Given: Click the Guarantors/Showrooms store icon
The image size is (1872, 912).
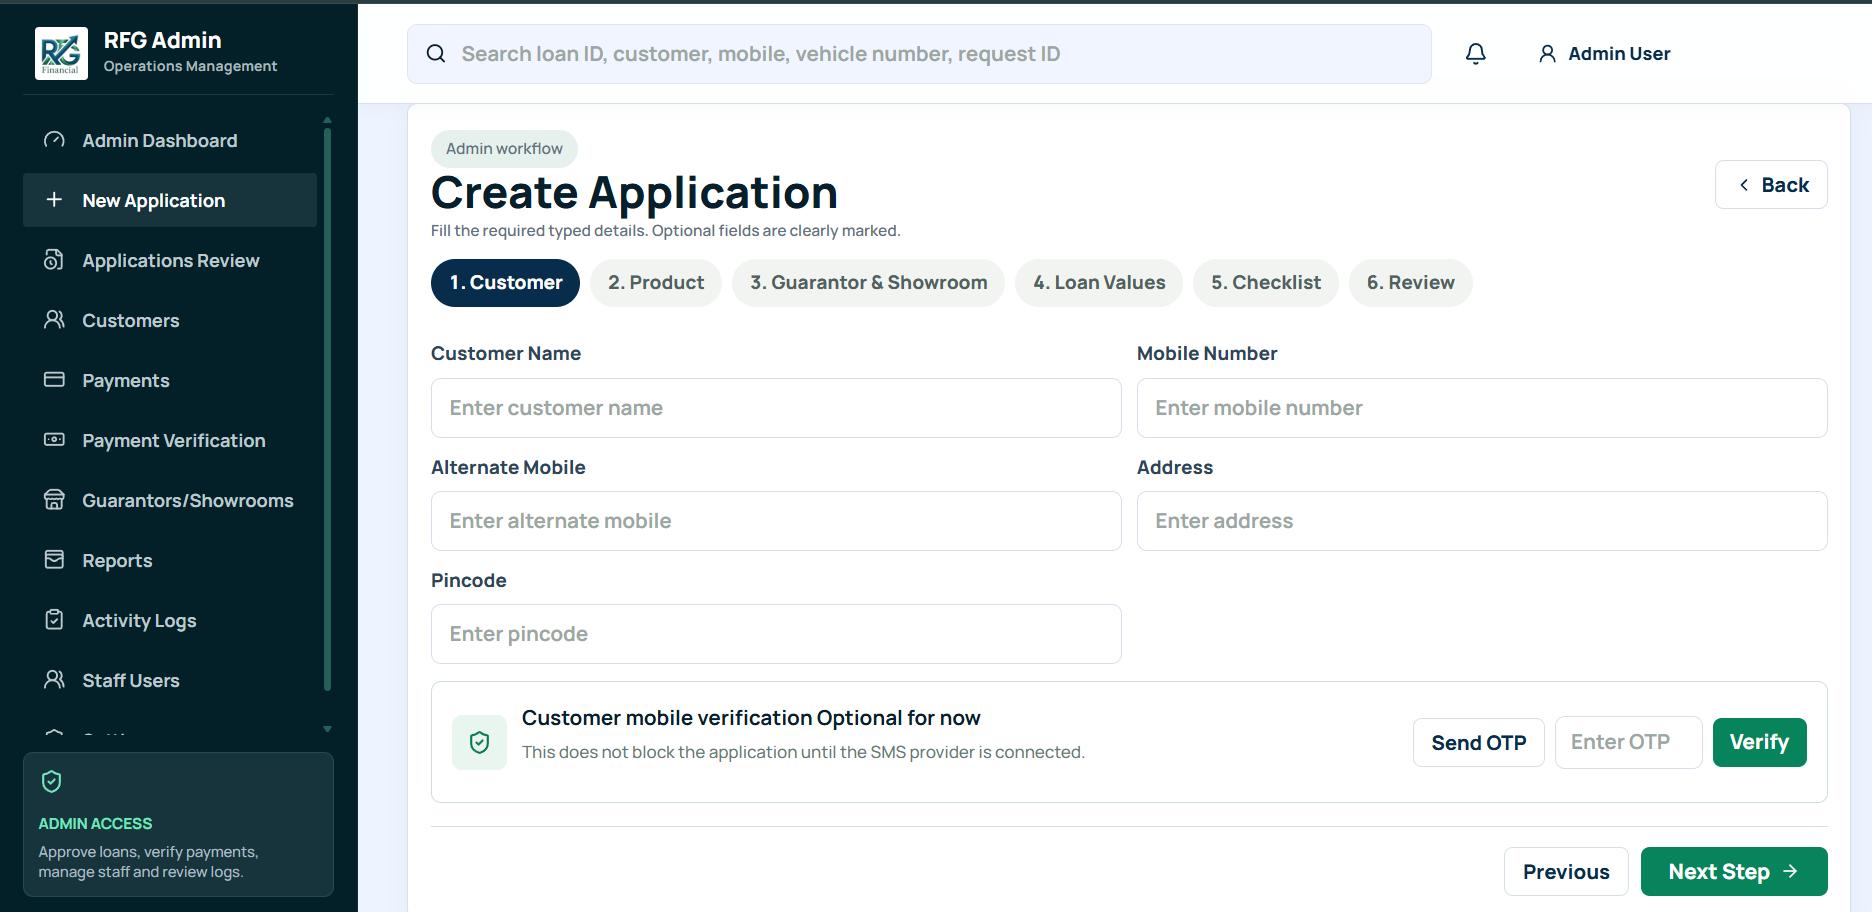Looking at the screenshot, I should click(55, 500).
